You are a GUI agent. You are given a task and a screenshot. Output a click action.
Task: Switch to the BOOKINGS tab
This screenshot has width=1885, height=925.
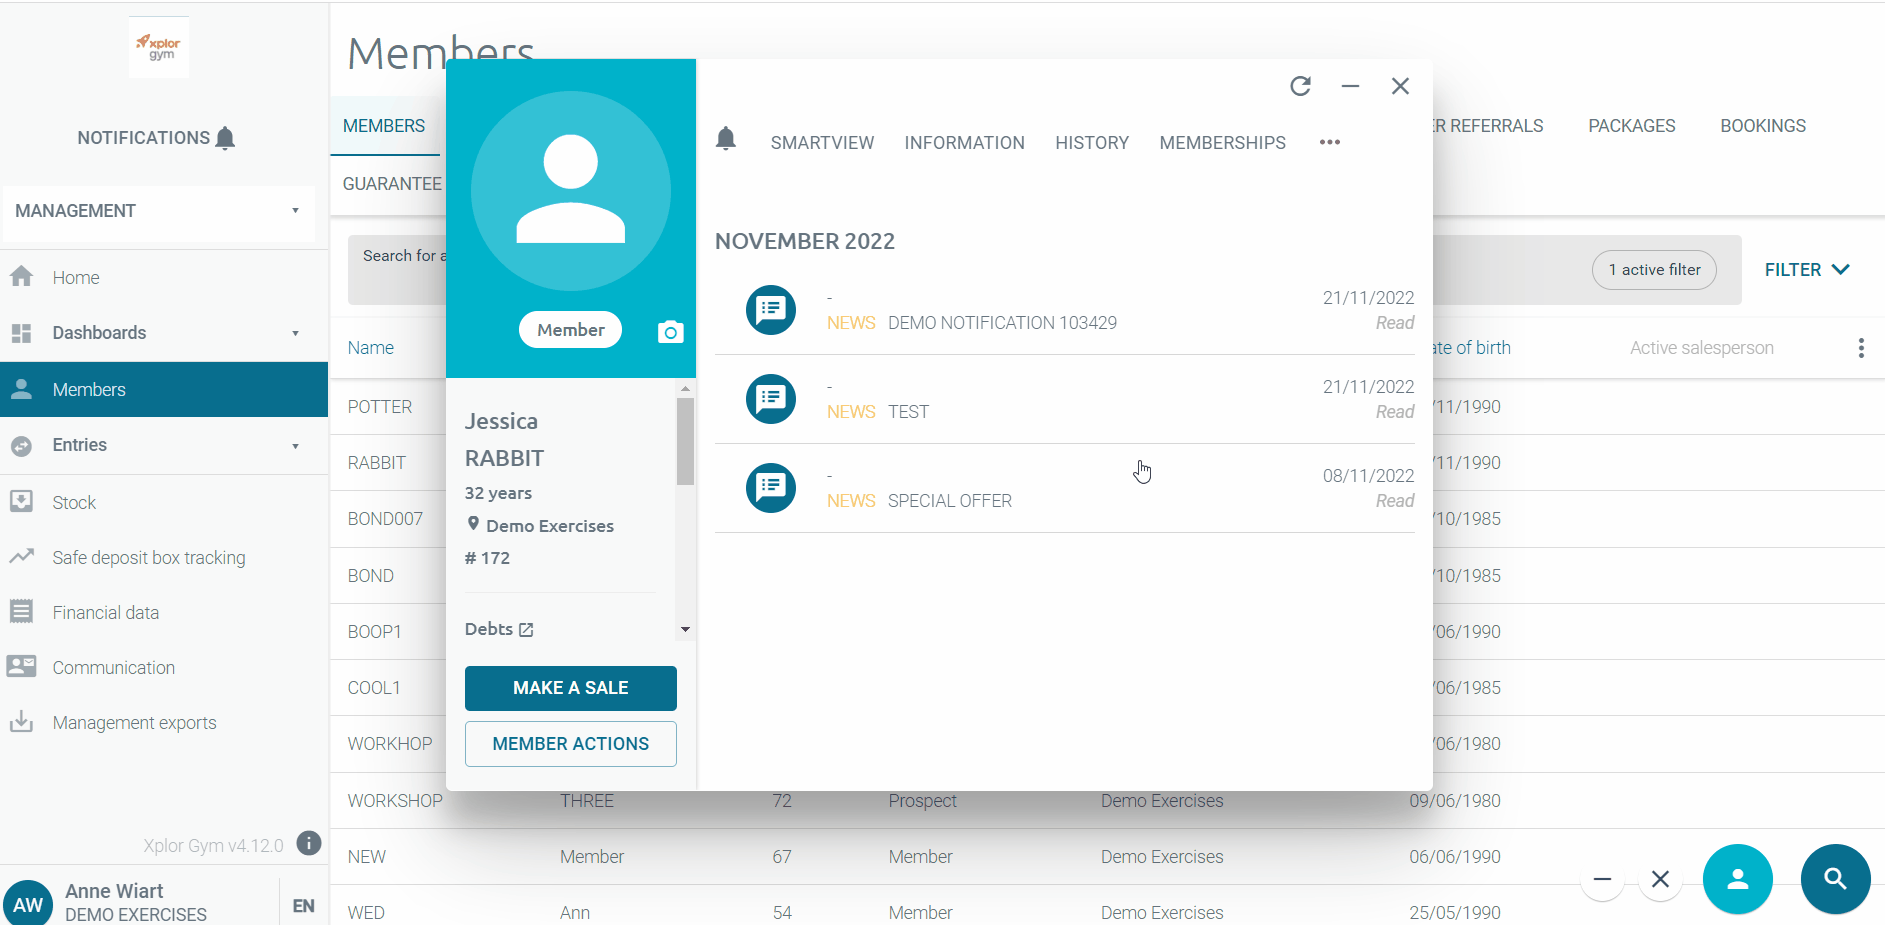1762,126
